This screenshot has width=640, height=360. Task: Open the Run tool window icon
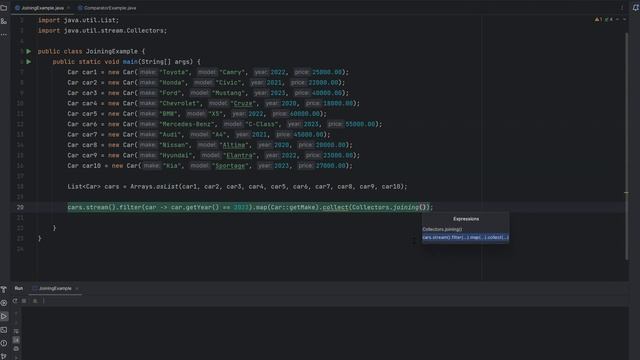[4, 316]
